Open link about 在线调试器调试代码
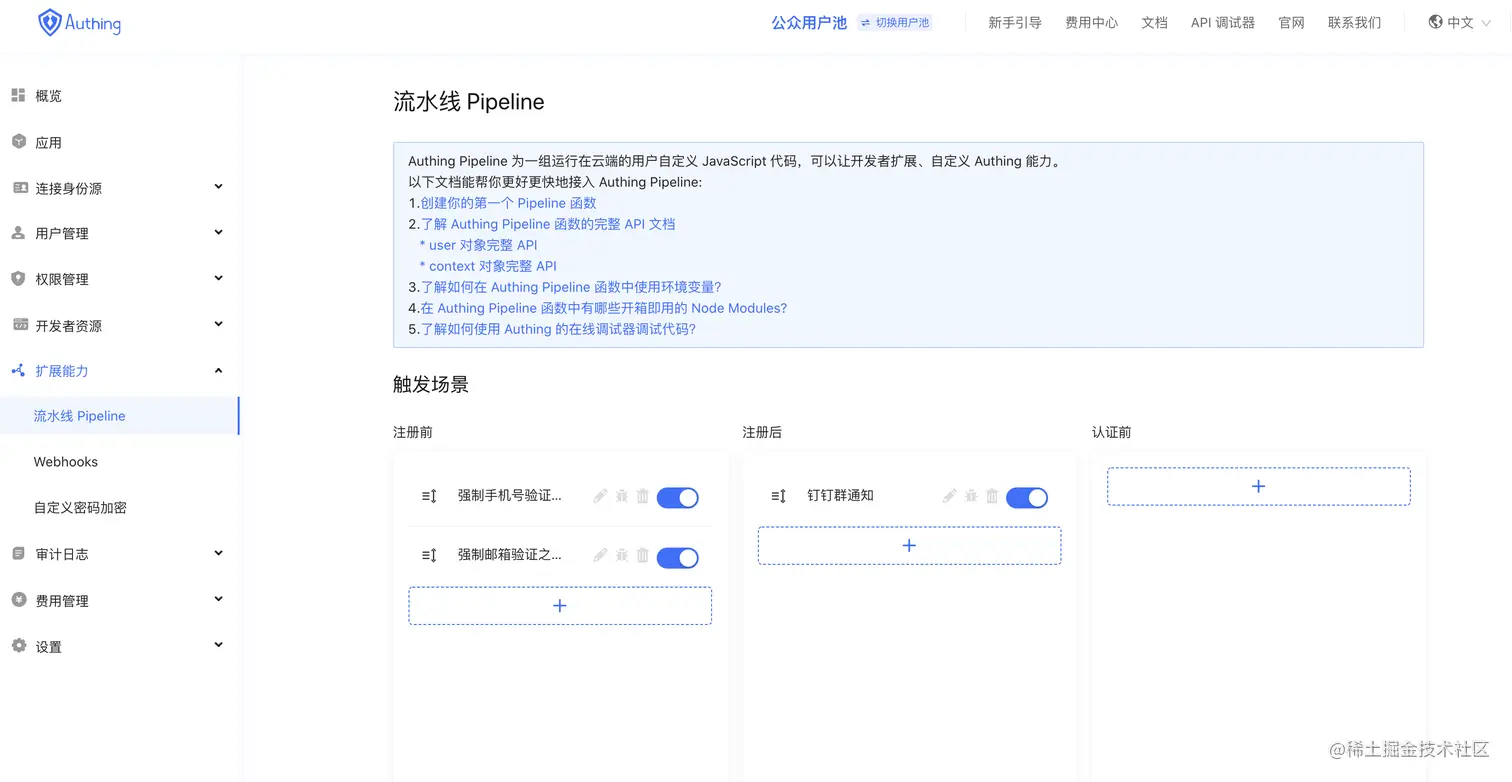 click(558, 329)
